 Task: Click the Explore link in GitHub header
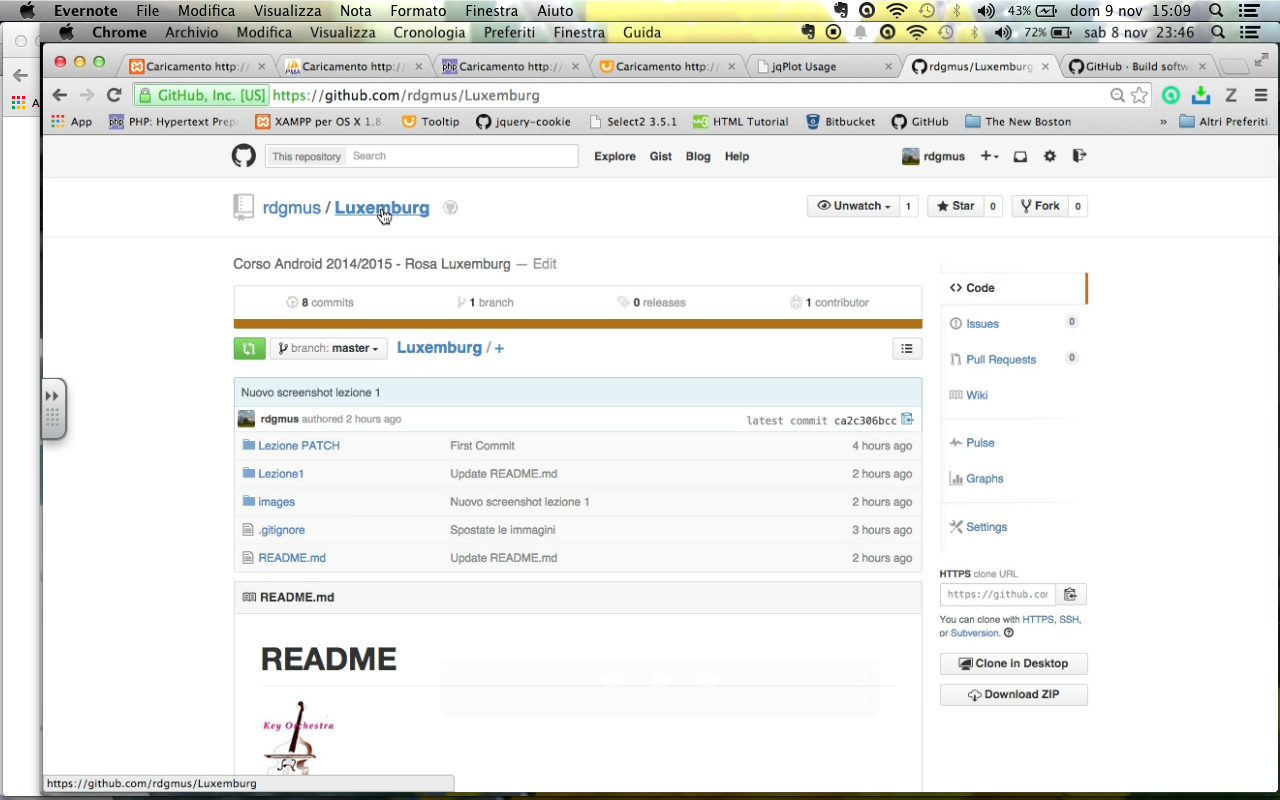tap(615, 156)
